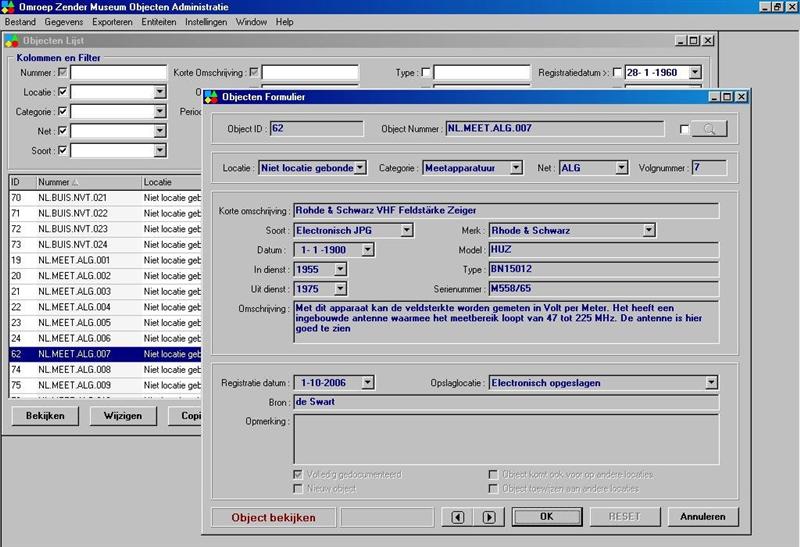Open the Registratiedatum filter date dropdown in Objecten Lijst
The height and width of the screenshot is (547, 800).
pos(695,72)
